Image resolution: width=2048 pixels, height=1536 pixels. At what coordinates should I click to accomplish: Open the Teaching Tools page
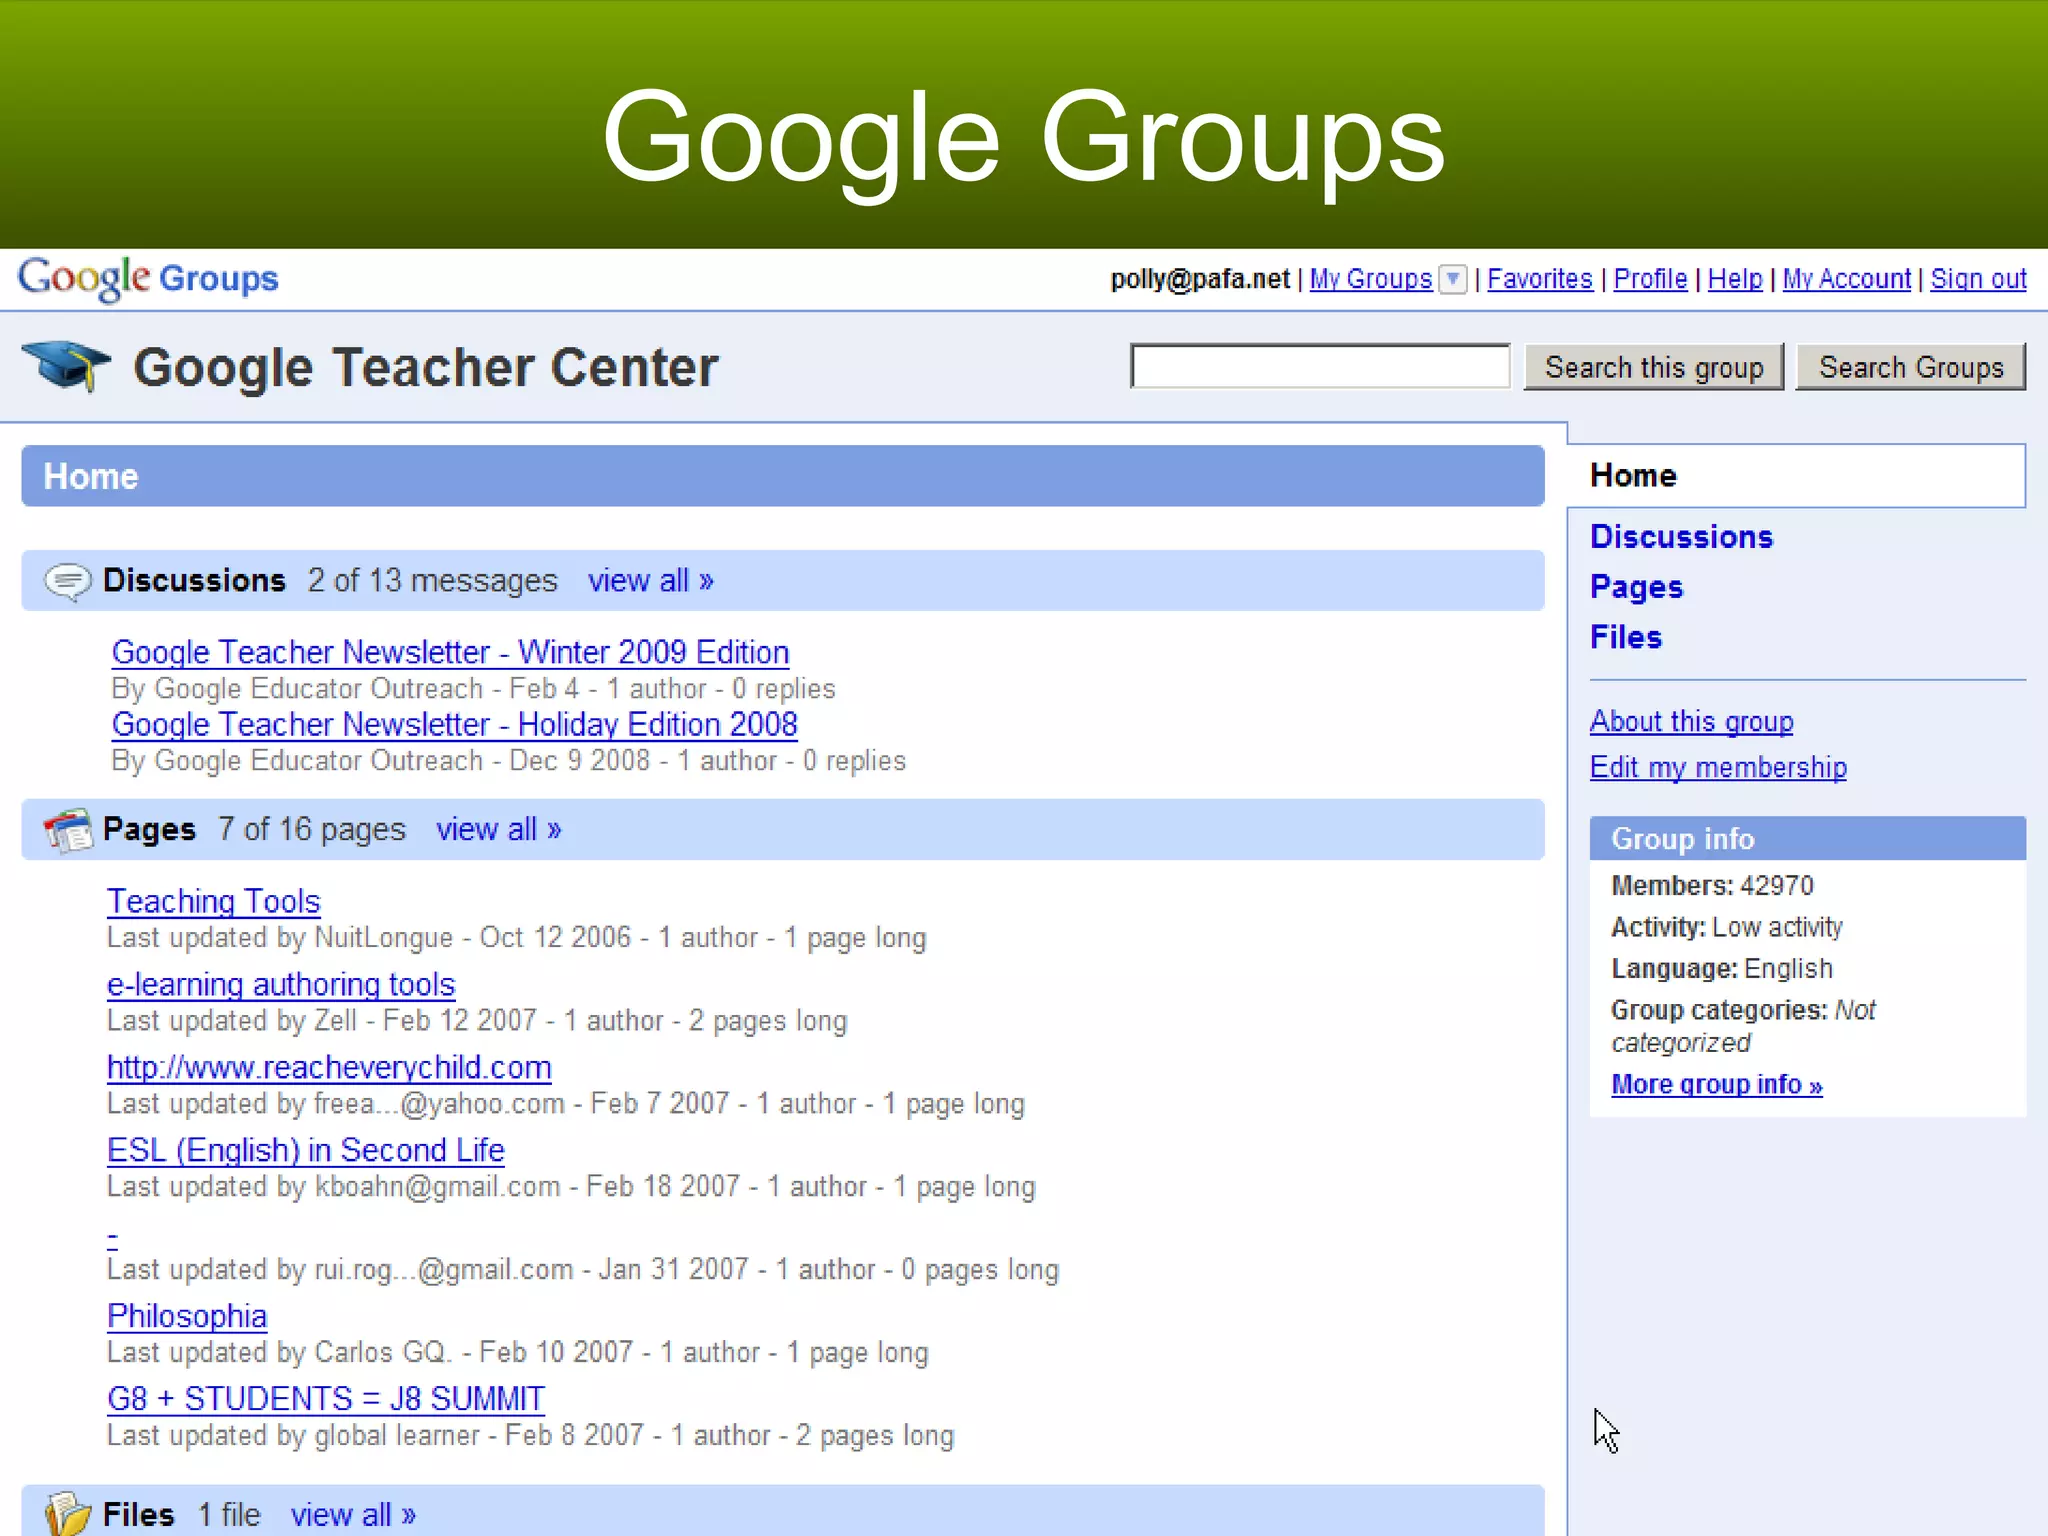click(x=214, y=902)
